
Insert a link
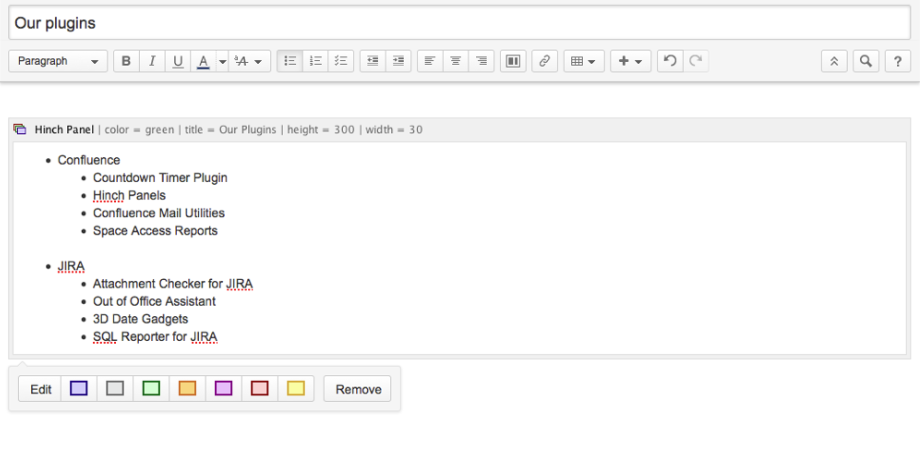(x=544, y=61)
